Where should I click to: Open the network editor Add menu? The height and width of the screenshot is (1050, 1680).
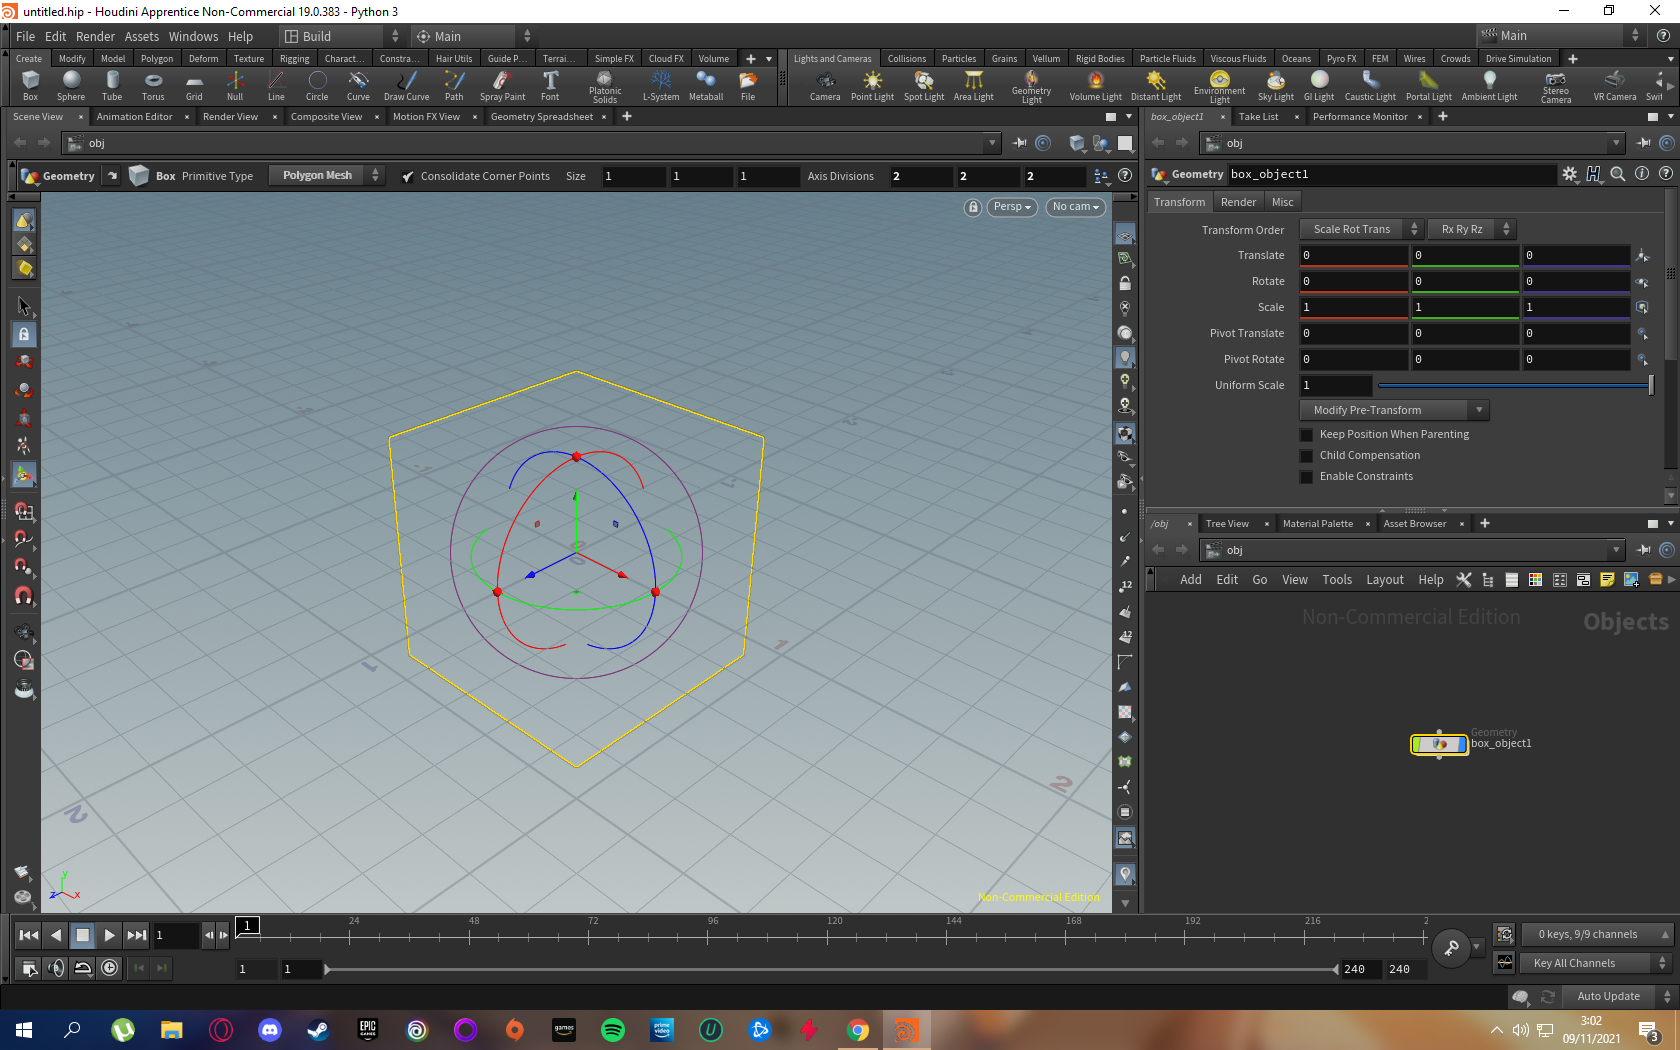click(1190, 580)
